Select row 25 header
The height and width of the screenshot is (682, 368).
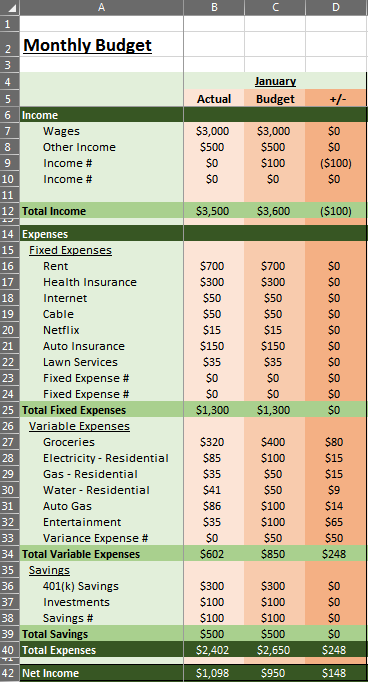point(10,410)
